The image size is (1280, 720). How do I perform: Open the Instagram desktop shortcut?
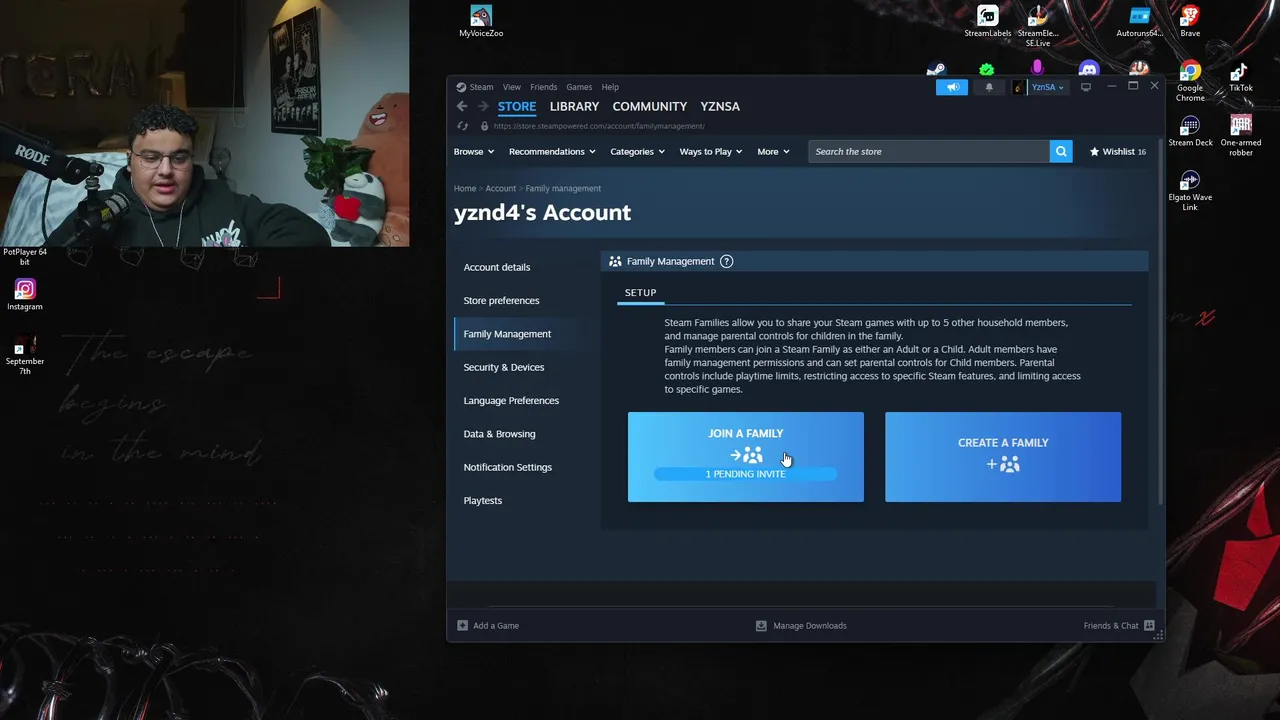click(25, 295)
